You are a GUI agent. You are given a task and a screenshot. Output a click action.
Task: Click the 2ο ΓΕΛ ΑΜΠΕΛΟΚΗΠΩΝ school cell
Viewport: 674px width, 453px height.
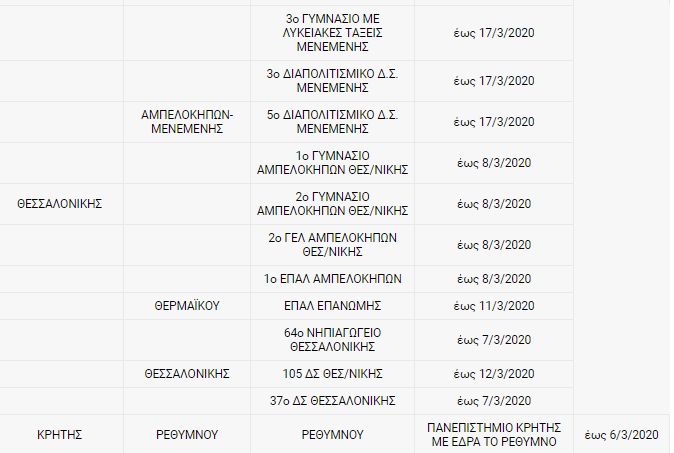coord(333,245)
